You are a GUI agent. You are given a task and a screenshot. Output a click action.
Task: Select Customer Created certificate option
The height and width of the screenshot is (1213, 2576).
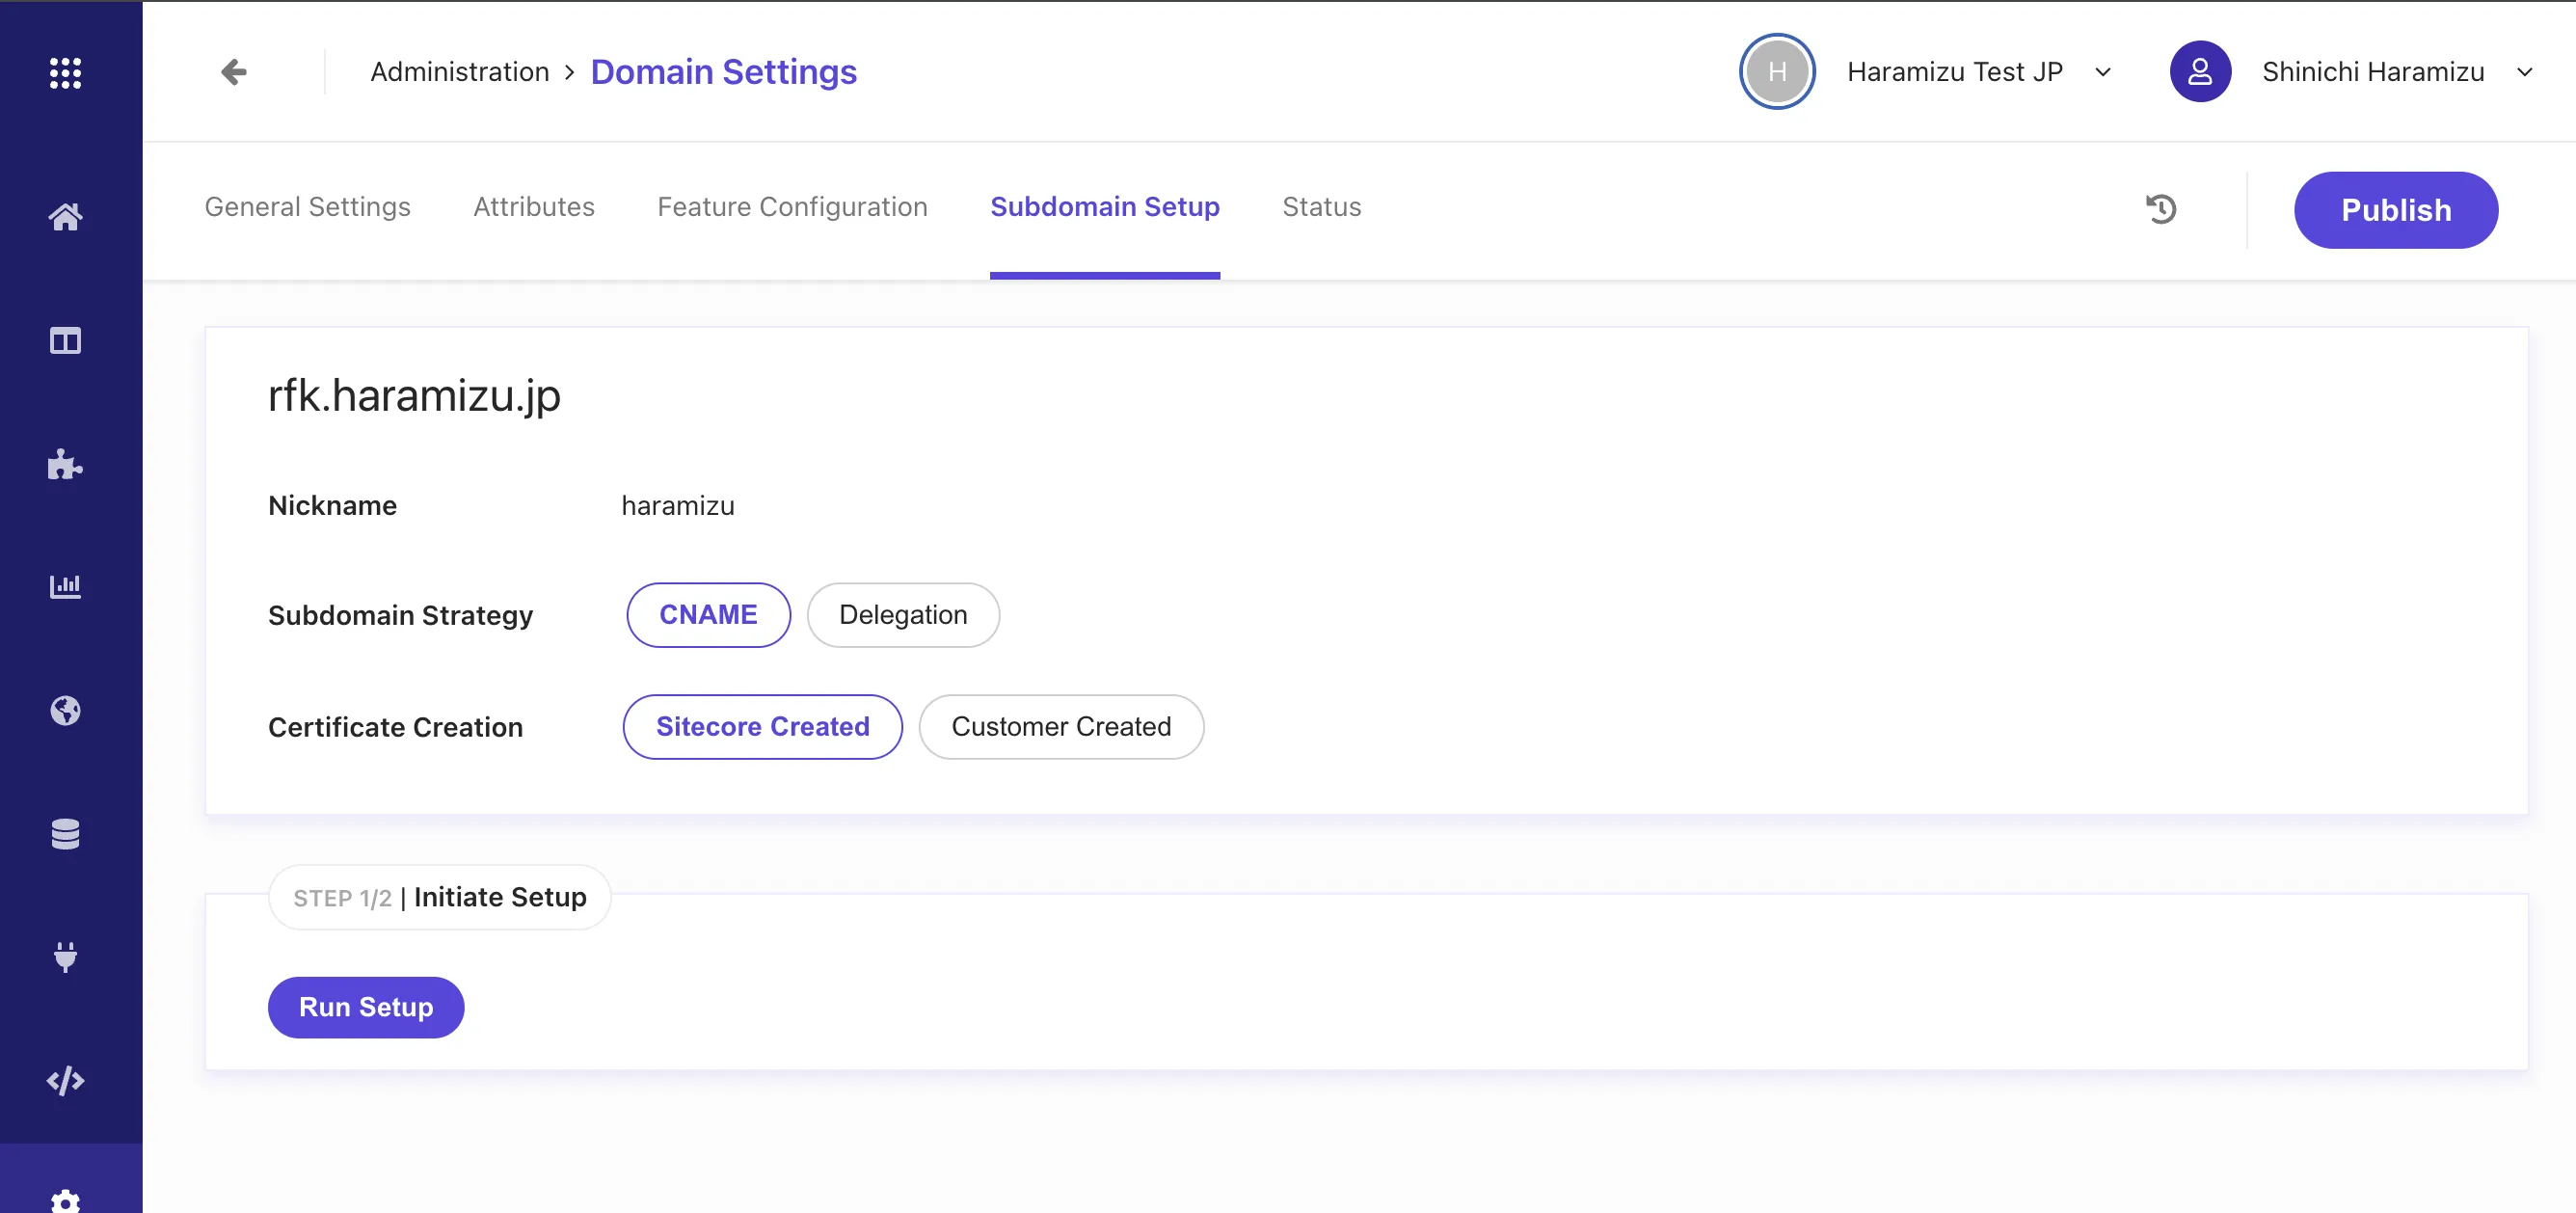coord(1061,726)
